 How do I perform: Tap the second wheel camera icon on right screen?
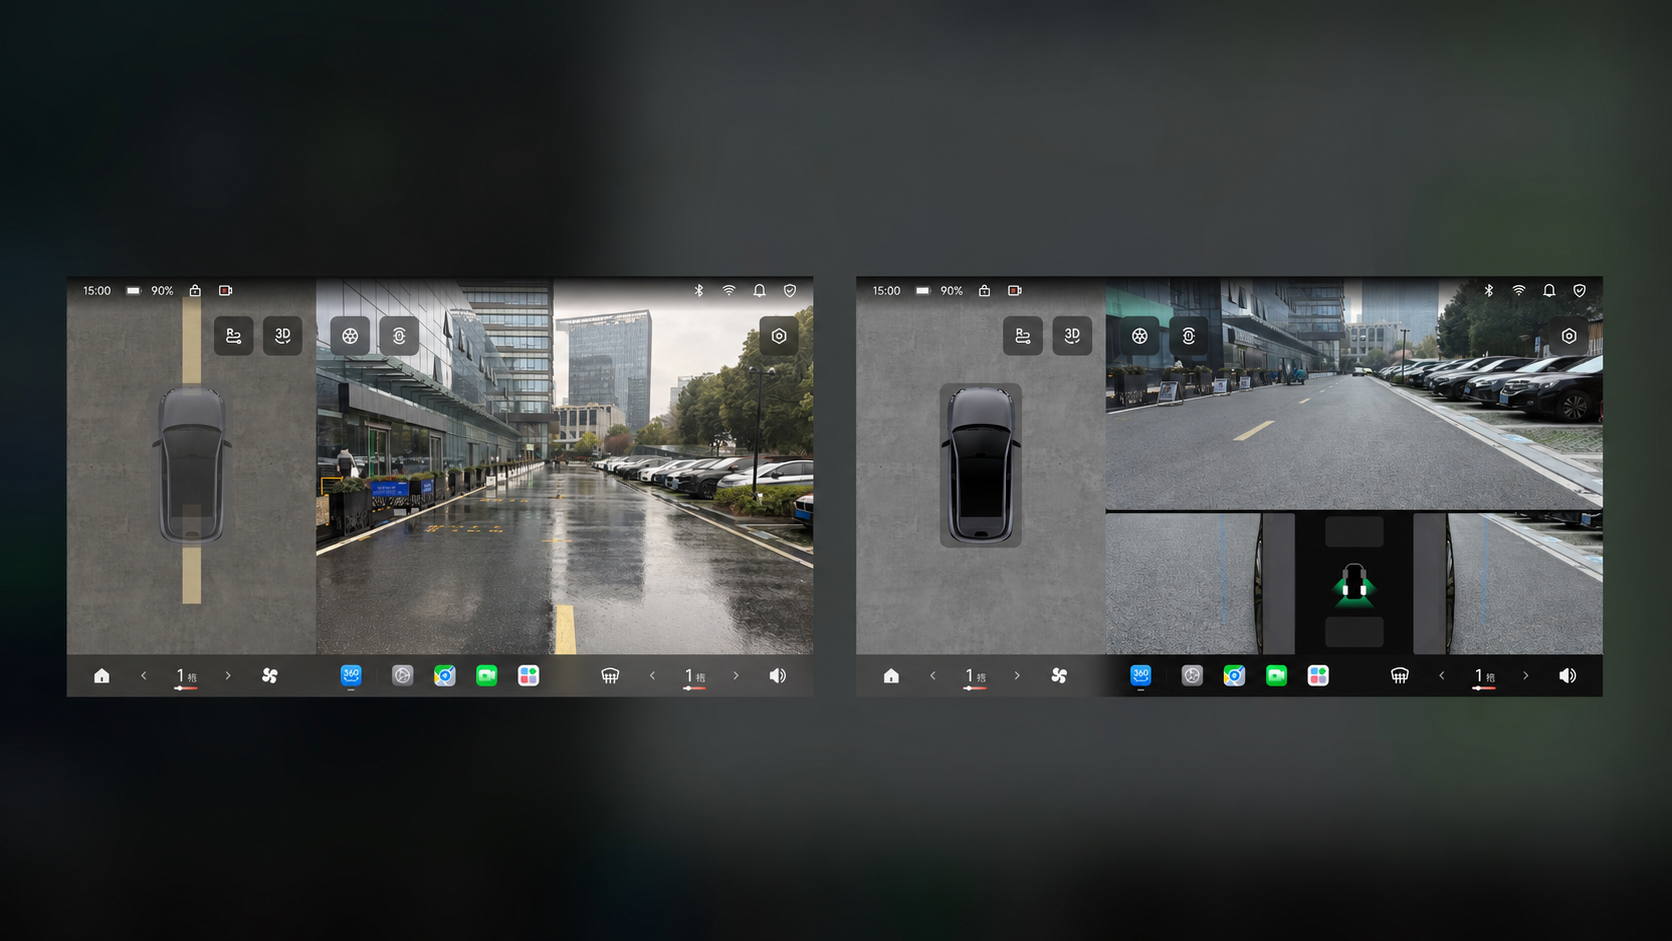pos(1189,336)
